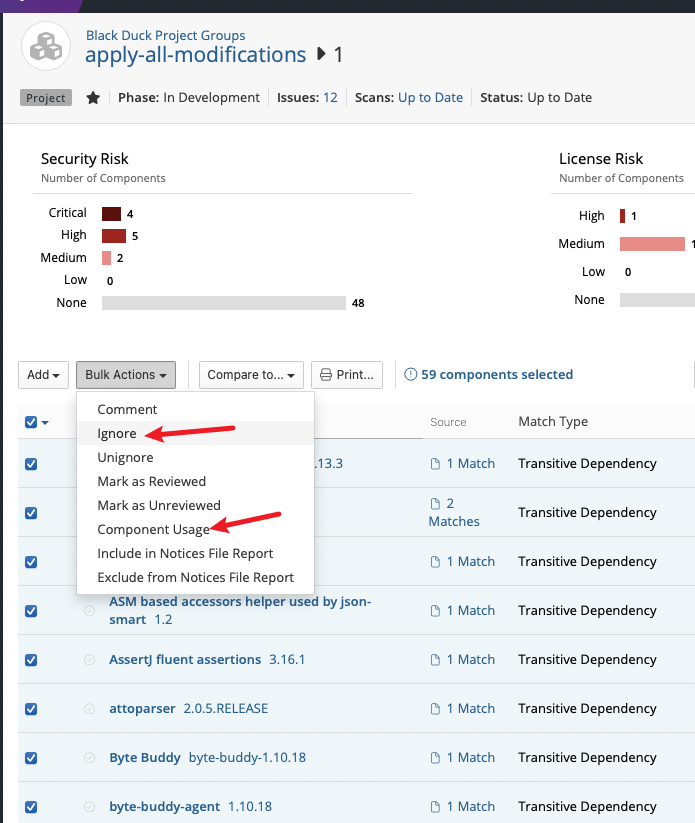Click the 59 components selected link
Image resolution: width=695 pixels, height=823 pixels.
tap(497, 374)
